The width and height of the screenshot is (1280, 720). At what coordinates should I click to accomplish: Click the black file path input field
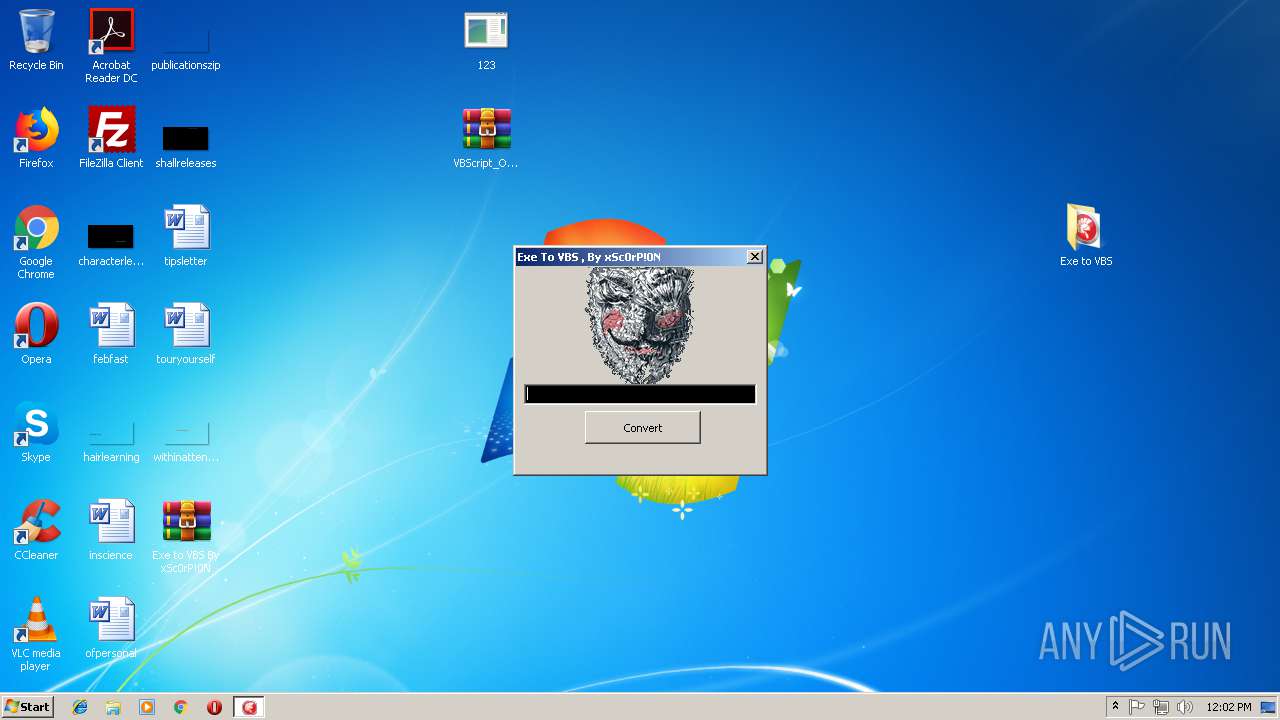click(640, 394)
